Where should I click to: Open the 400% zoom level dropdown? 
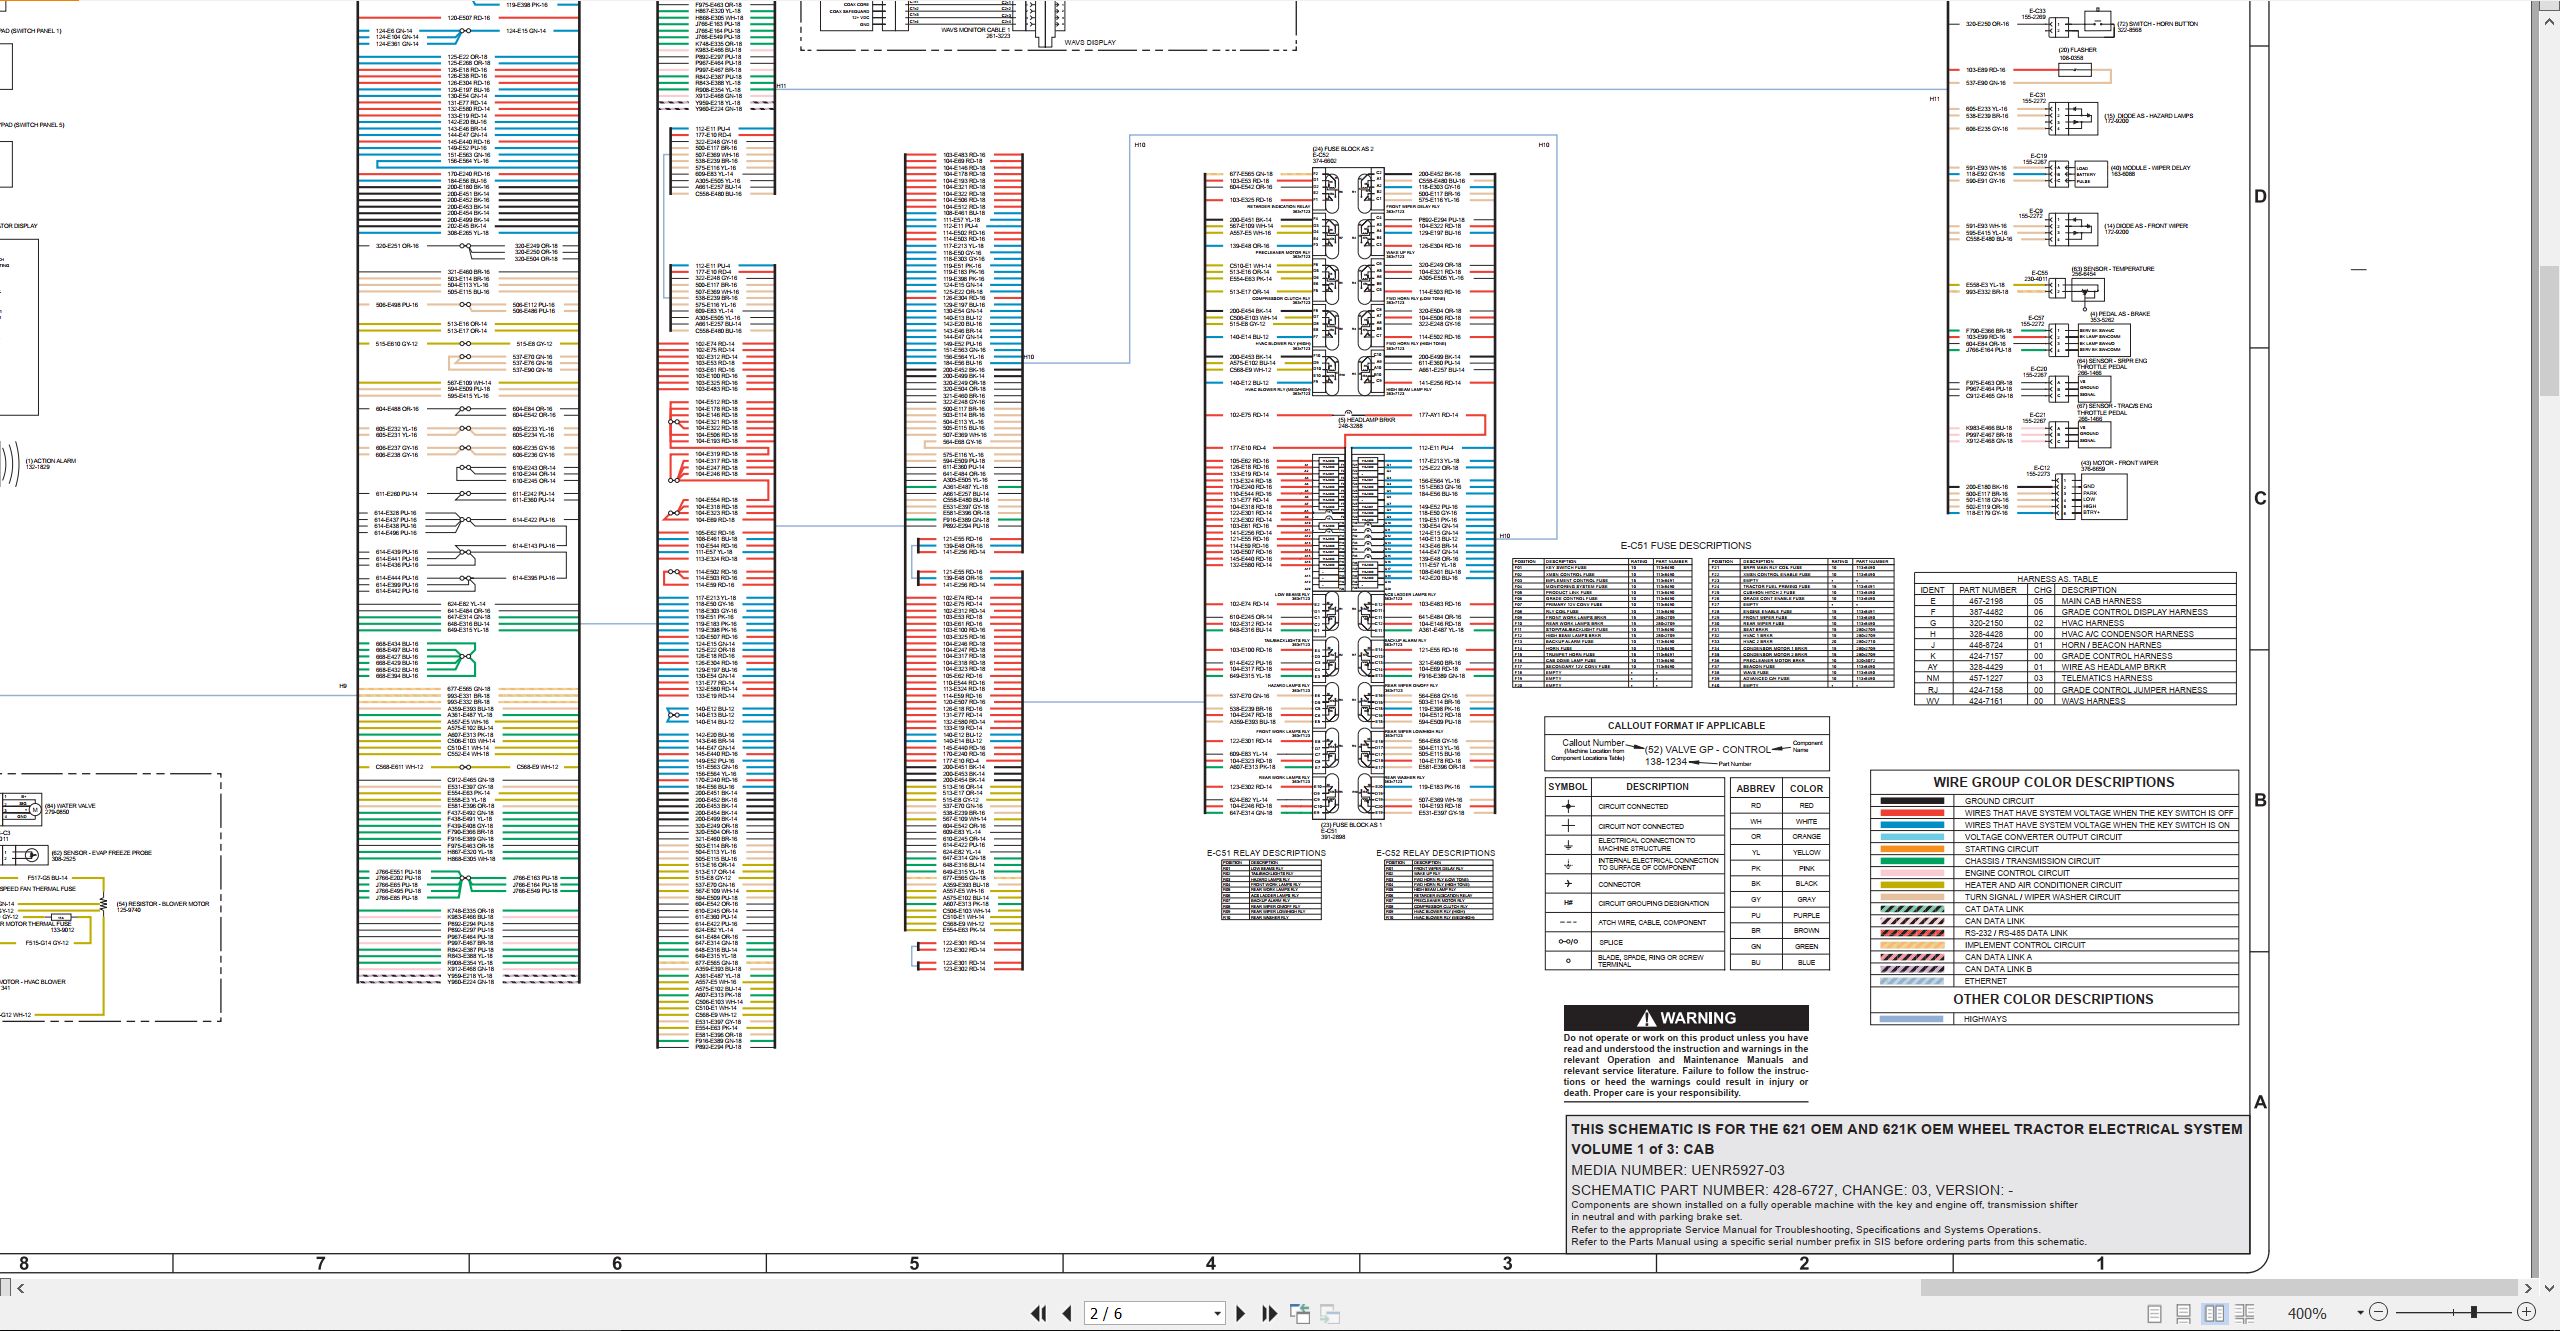click(x=2360, y=1313)
